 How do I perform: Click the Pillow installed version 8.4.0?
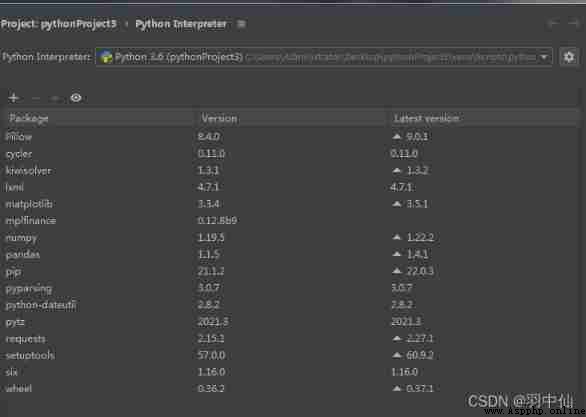pos(209,137)
